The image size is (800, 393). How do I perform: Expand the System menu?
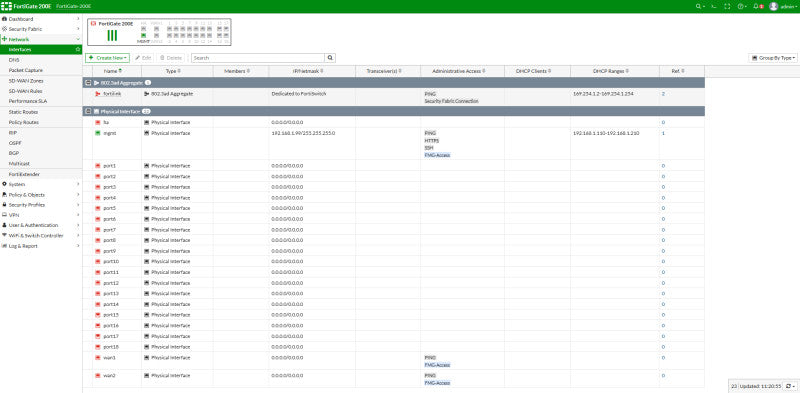41,184
